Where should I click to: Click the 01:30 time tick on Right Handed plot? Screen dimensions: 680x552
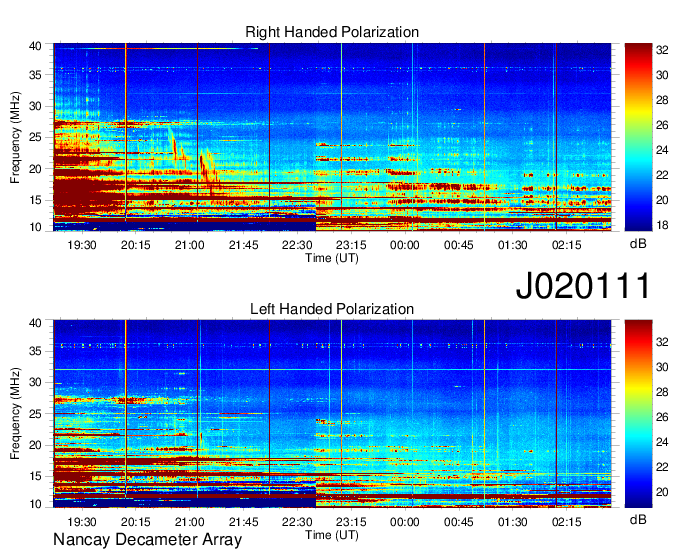pos(513,245)
